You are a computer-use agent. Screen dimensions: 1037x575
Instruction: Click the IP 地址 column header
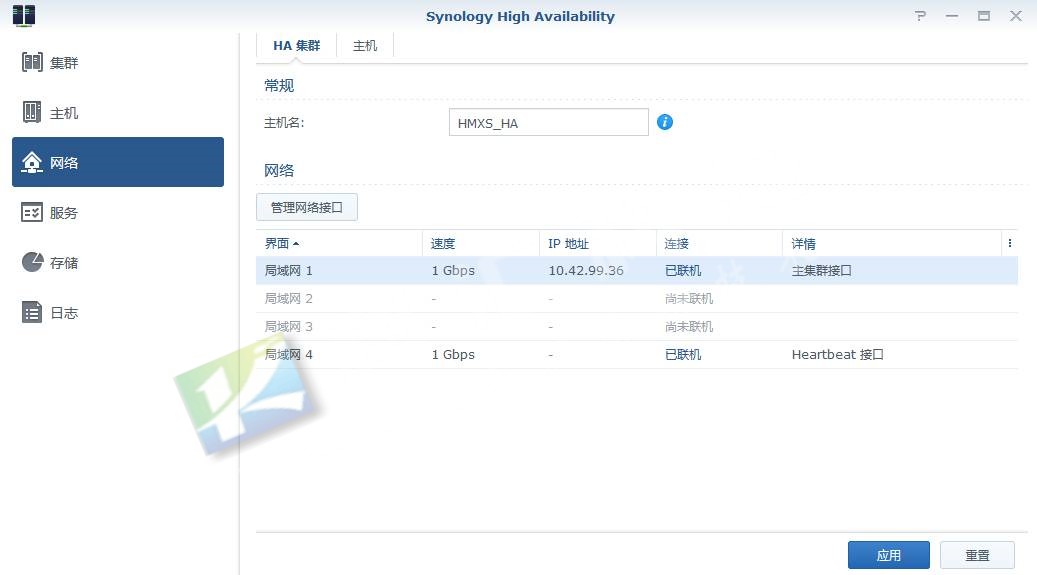(x=598, y=243)
